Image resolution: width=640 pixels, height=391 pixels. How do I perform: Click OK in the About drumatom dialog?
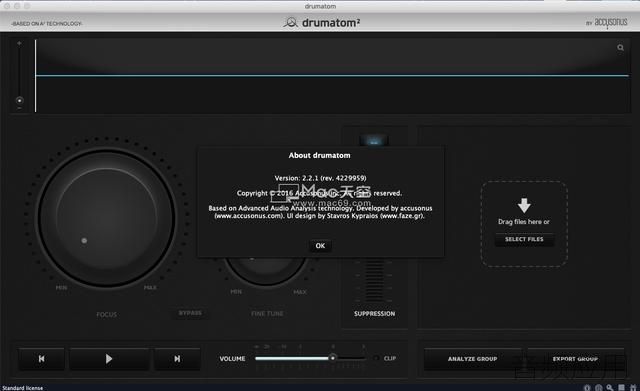click(320, 246)
